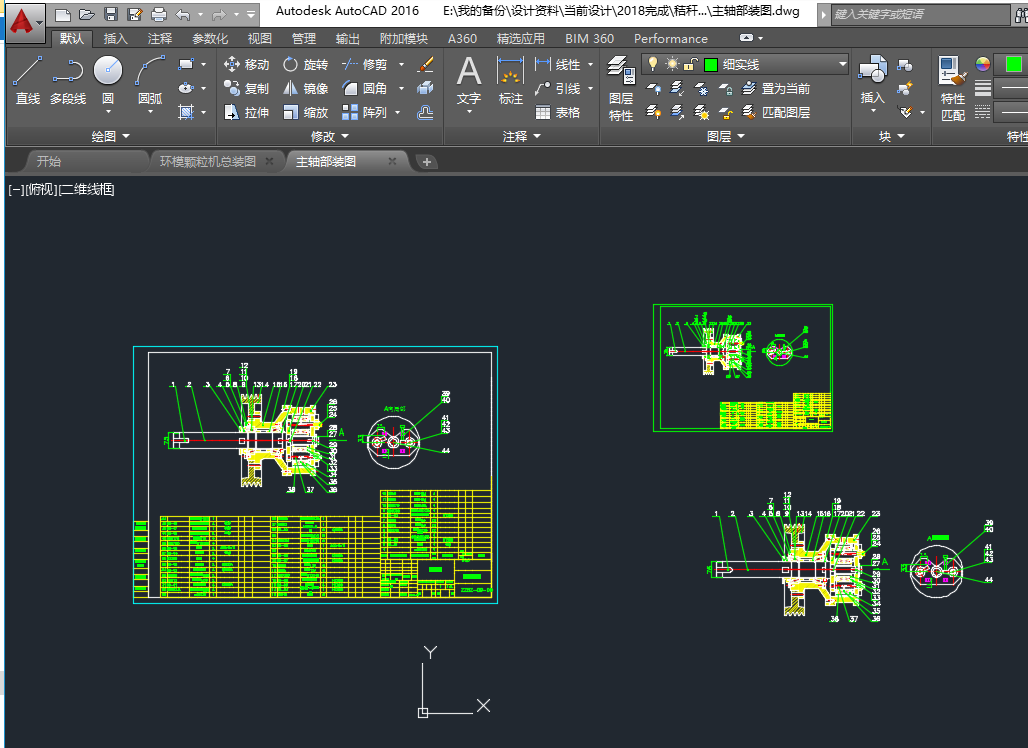1028x748 pixels.
Task: Switch to the 参数化 ribbon tab
Action: (210, 39)
